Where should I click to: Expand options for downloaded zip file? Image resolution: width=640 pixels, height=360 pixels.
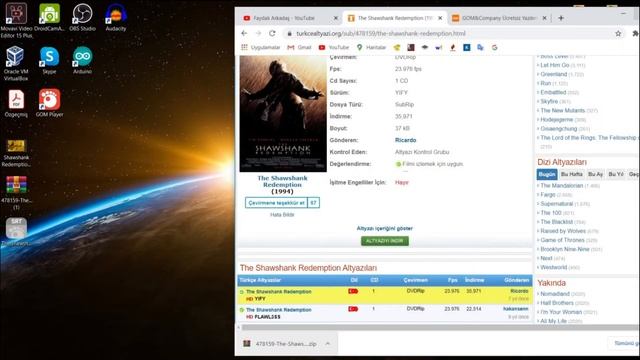pos(328,344)
